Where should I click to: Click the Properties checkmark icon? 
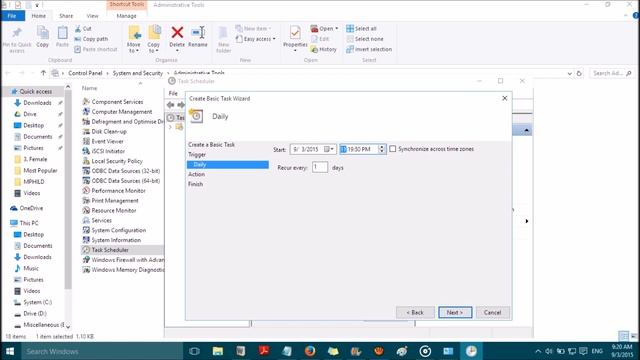[x=295, y=33]
